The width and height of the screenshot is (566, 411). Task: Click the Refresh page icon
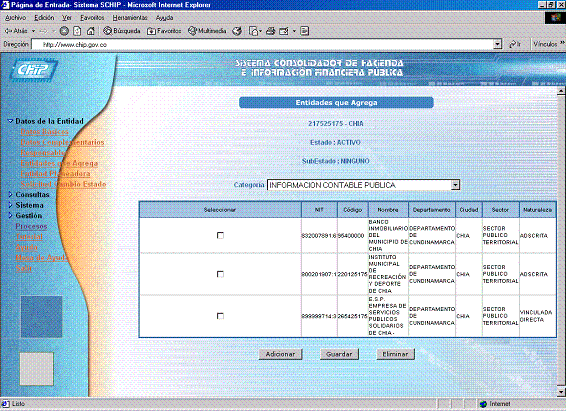tap(77, 31)
